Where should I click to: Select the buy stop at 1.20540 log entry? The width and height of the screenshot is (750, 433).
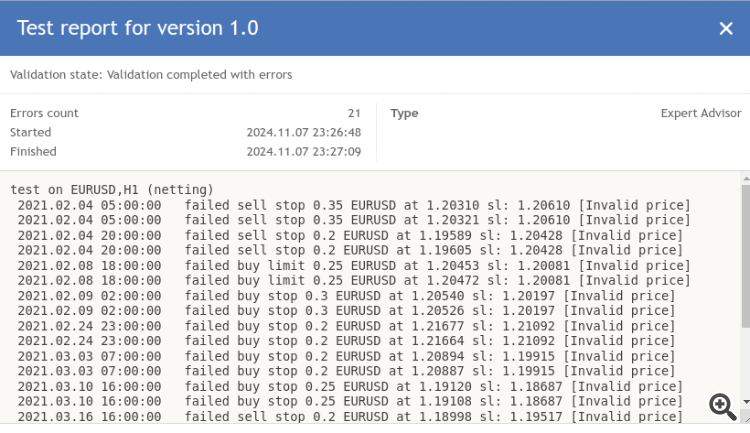tap(346, 296)
